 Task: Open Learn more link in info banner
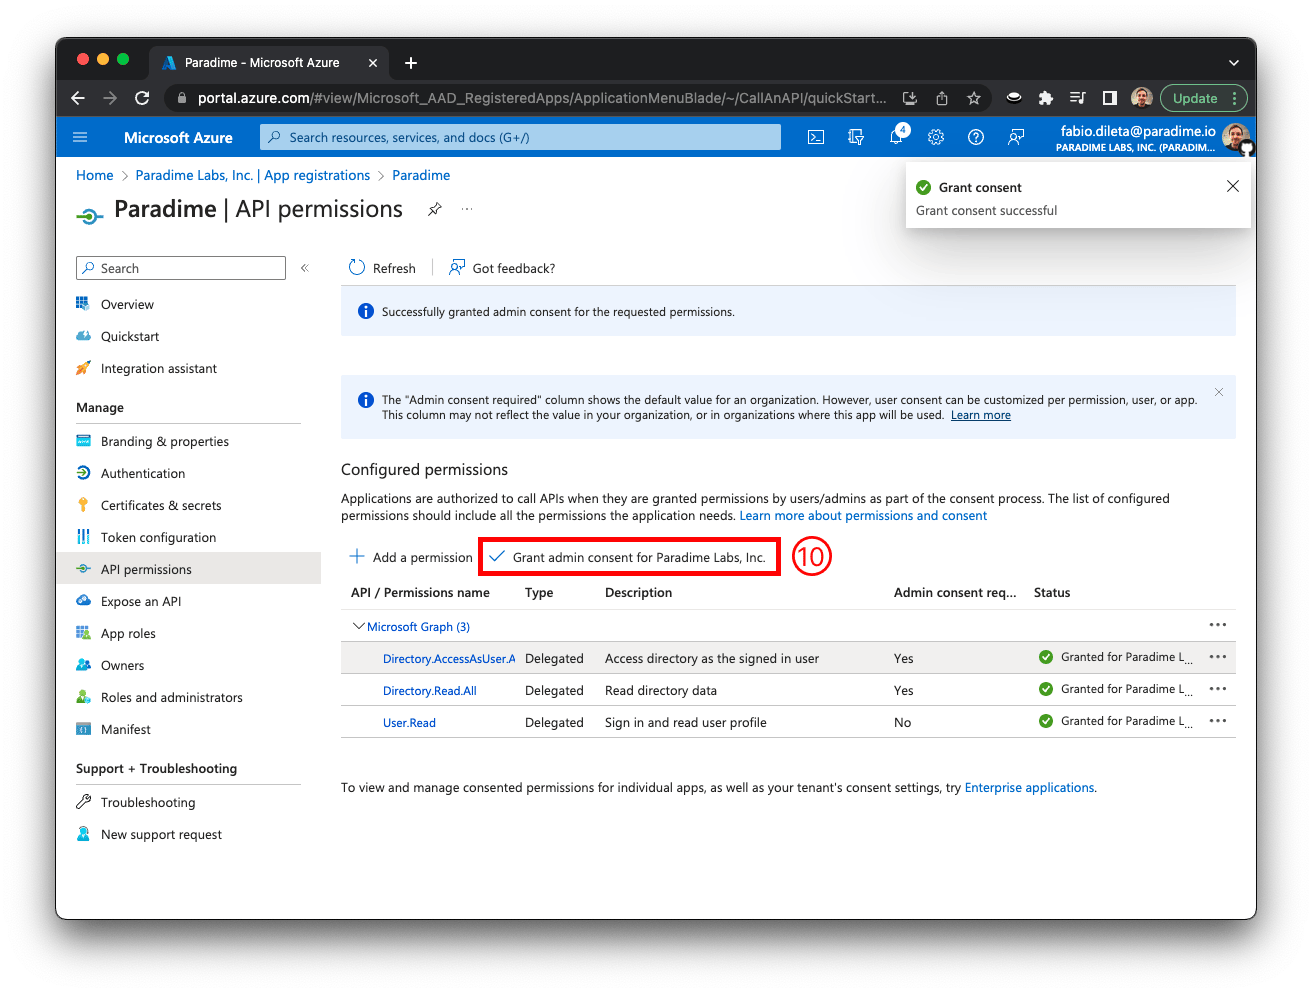tap(981, 415)
